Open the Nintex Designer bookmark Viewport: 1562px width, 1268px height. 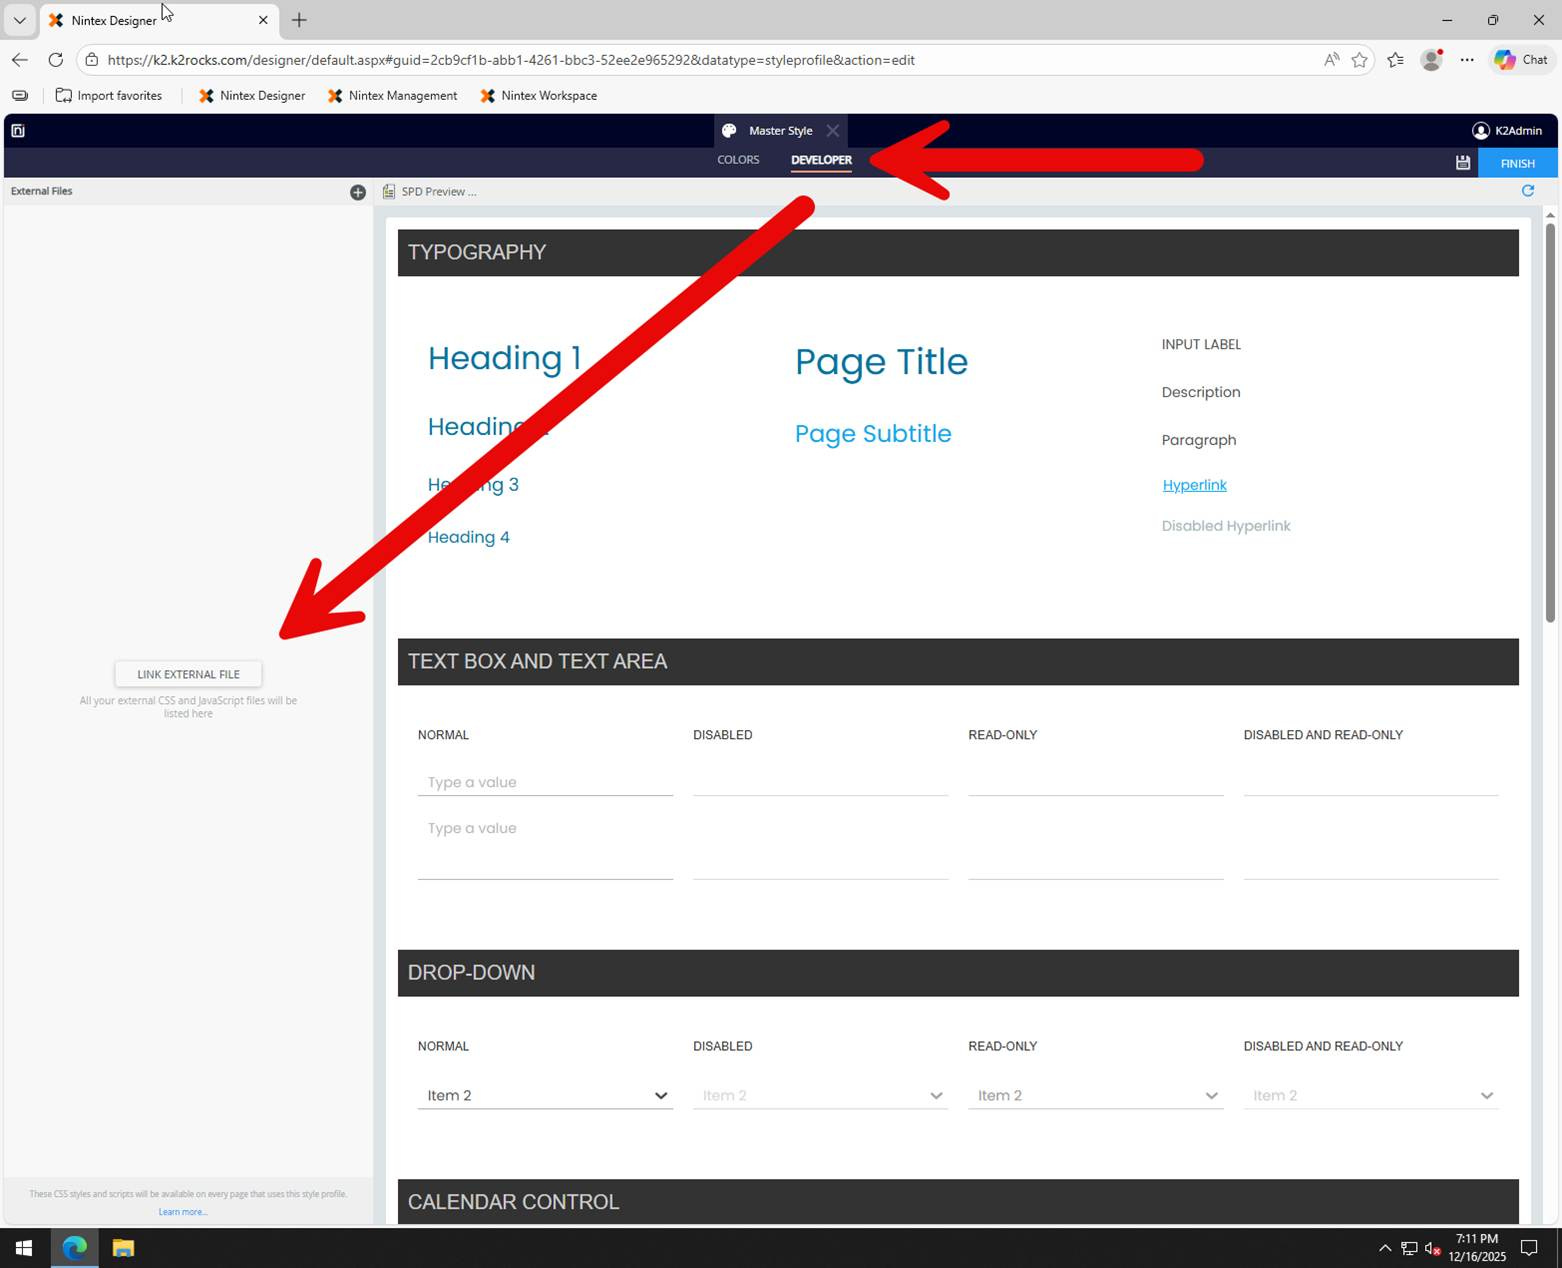click(x=252, y=96)
